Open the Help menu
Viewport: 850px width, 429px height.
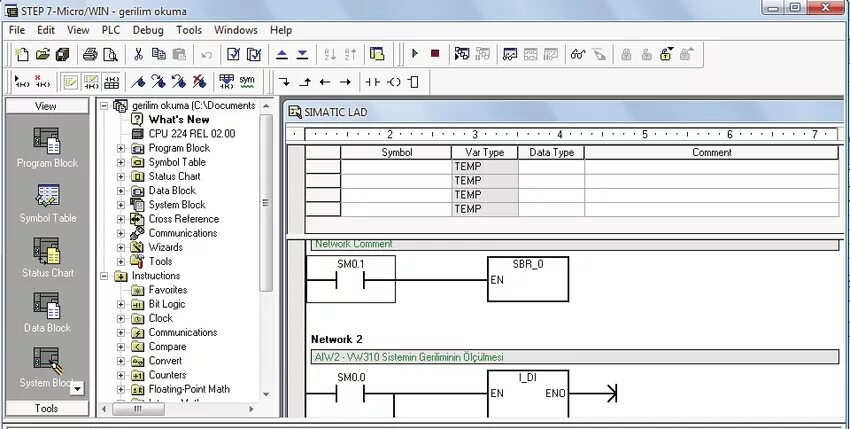[x=281, y=30]
